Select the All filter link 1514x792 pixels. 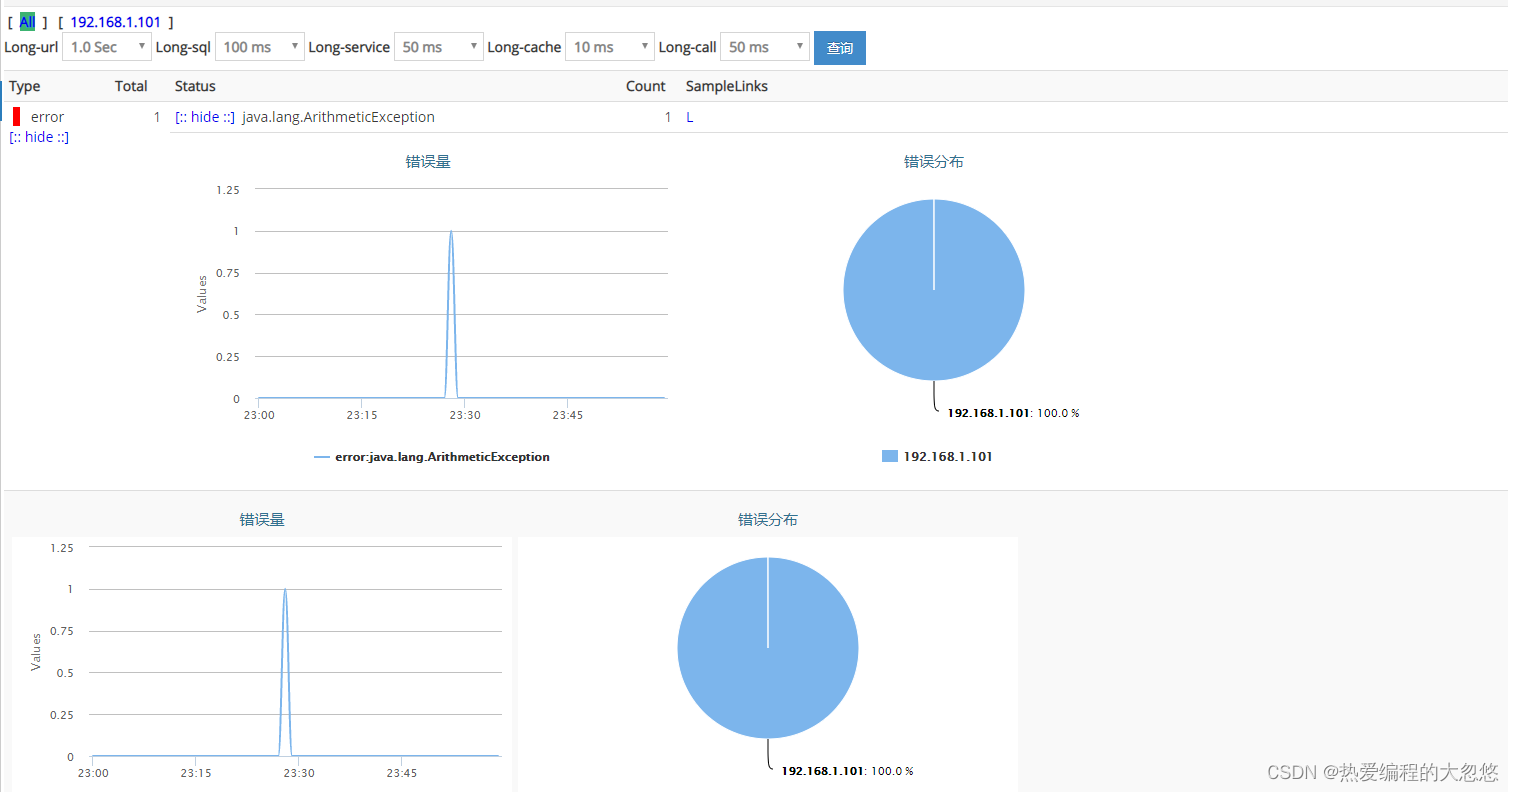pos(27,22)
